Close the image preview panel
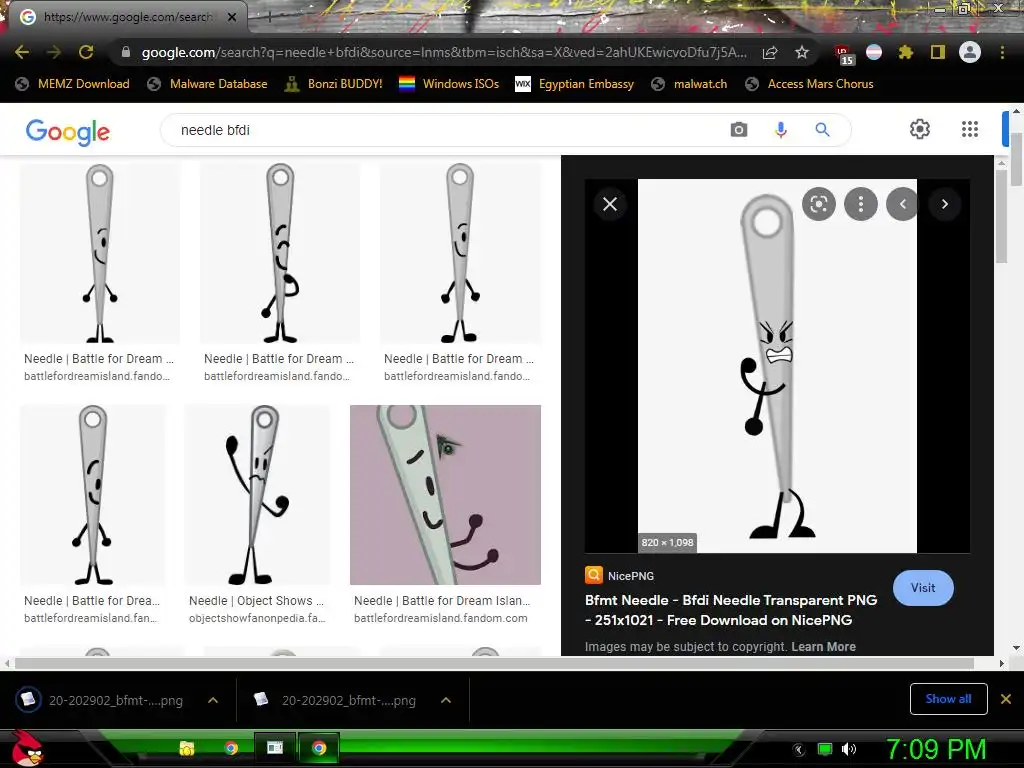This screenshot has width=1024, height=768. [610, 204]
